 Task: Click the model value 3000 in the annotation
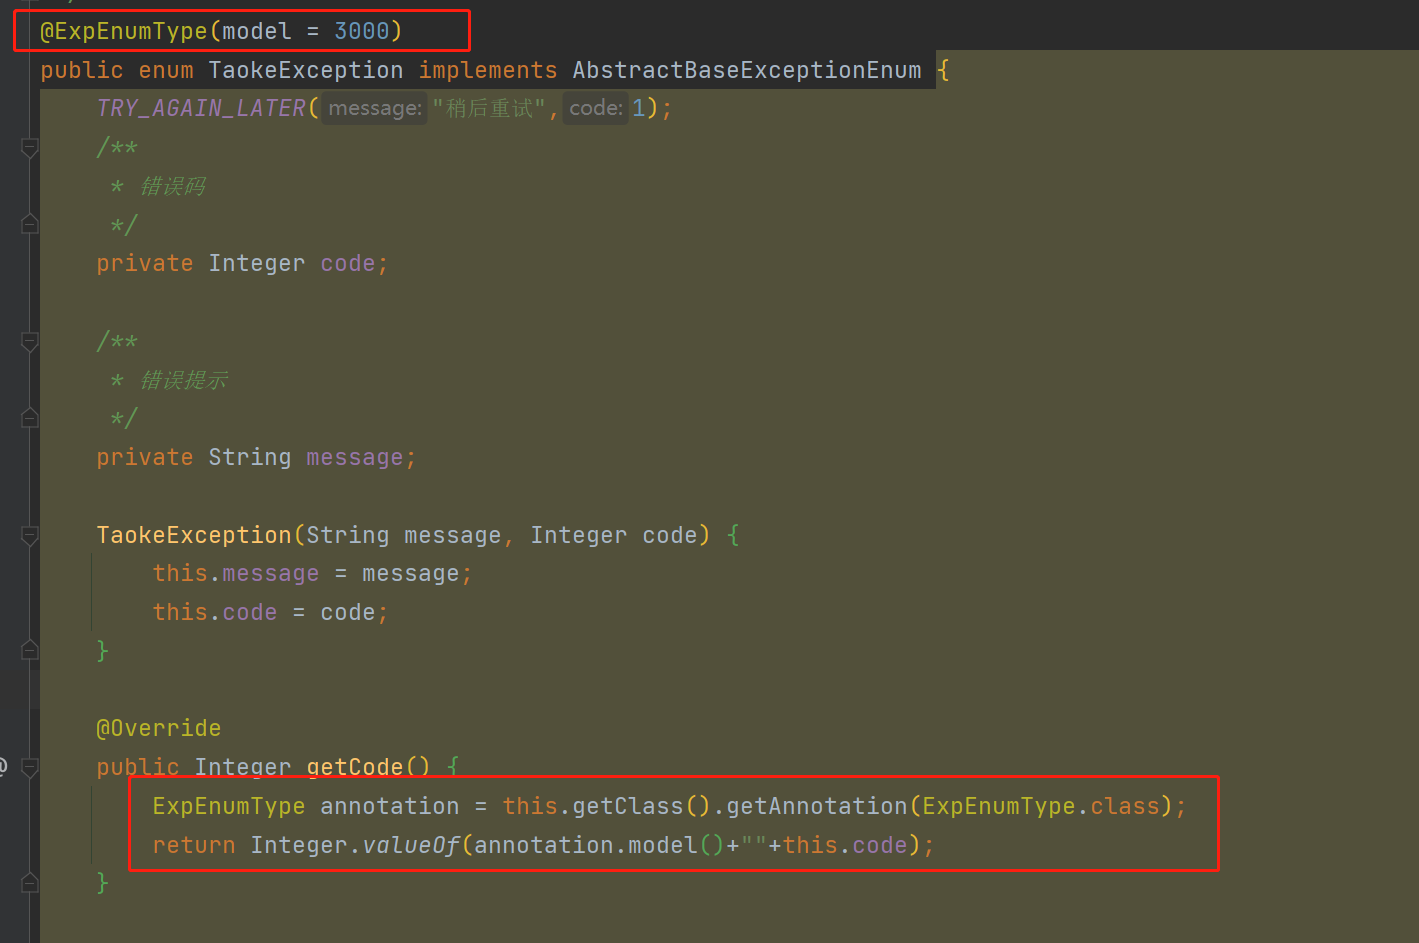[362, 31]
